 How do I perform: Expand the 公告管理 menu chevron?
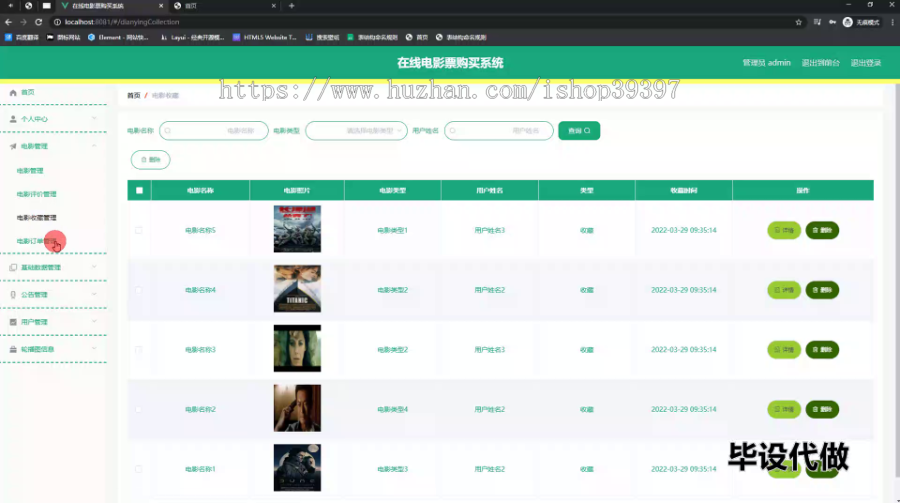[x=94, y=295]
